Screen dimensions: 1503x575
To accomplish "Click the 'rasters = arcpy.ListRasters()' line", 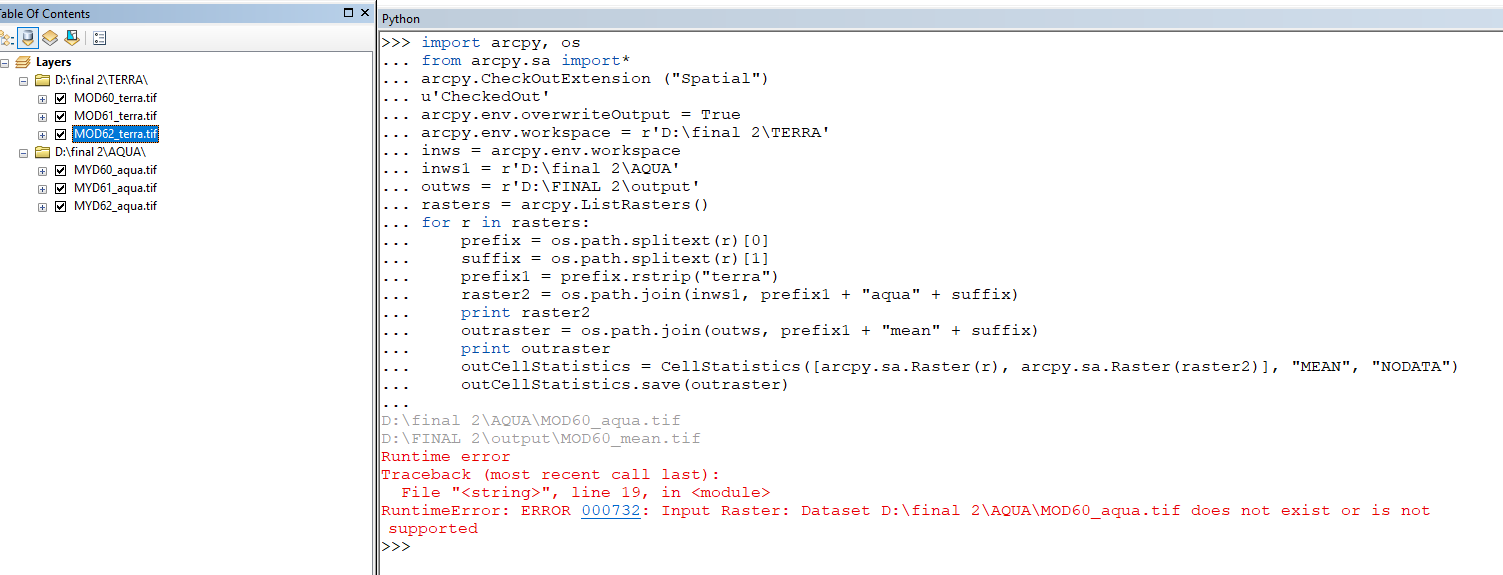I will point(565,205).
